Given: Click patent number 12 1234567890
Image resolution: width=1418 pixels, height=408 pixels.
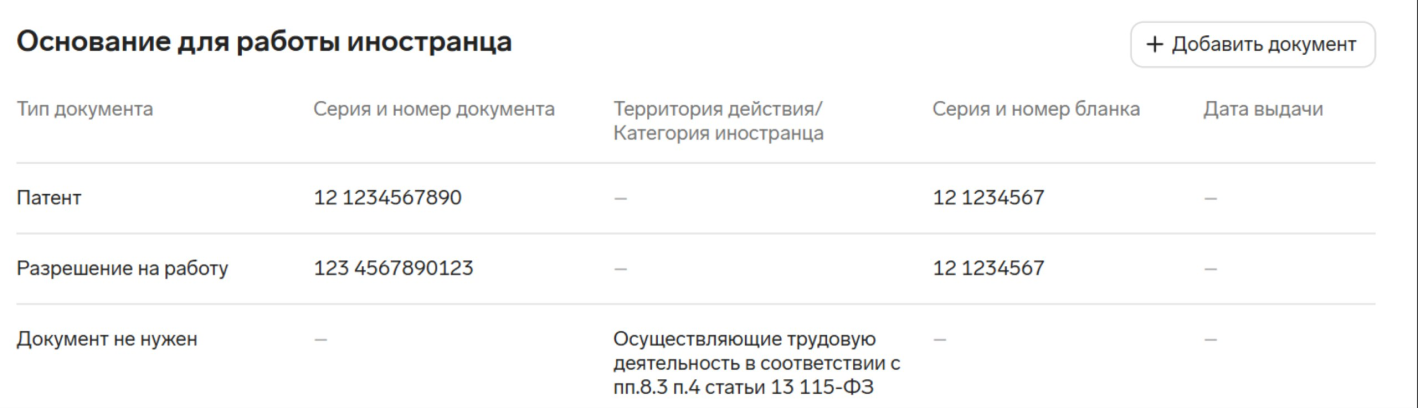Looking at the screenshot, I should [388, 198].
